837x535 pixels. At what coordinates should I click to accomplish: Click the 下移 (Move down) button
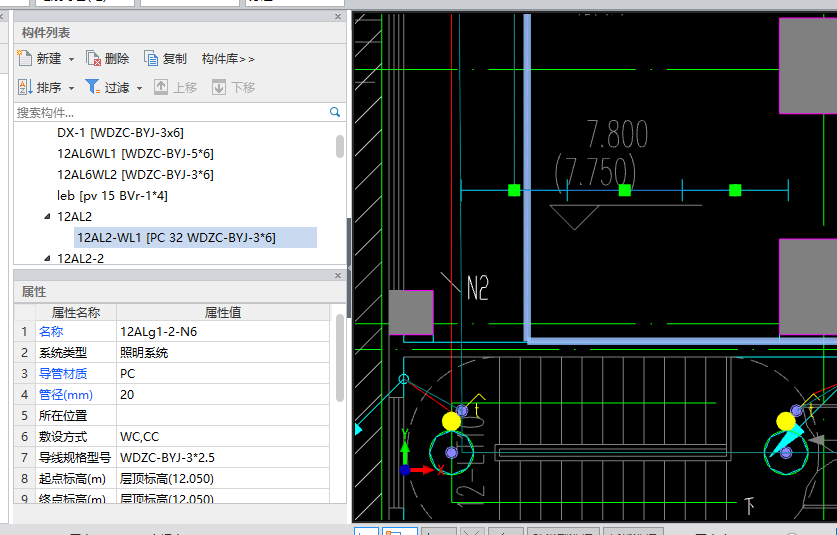[x=233, y=87]
